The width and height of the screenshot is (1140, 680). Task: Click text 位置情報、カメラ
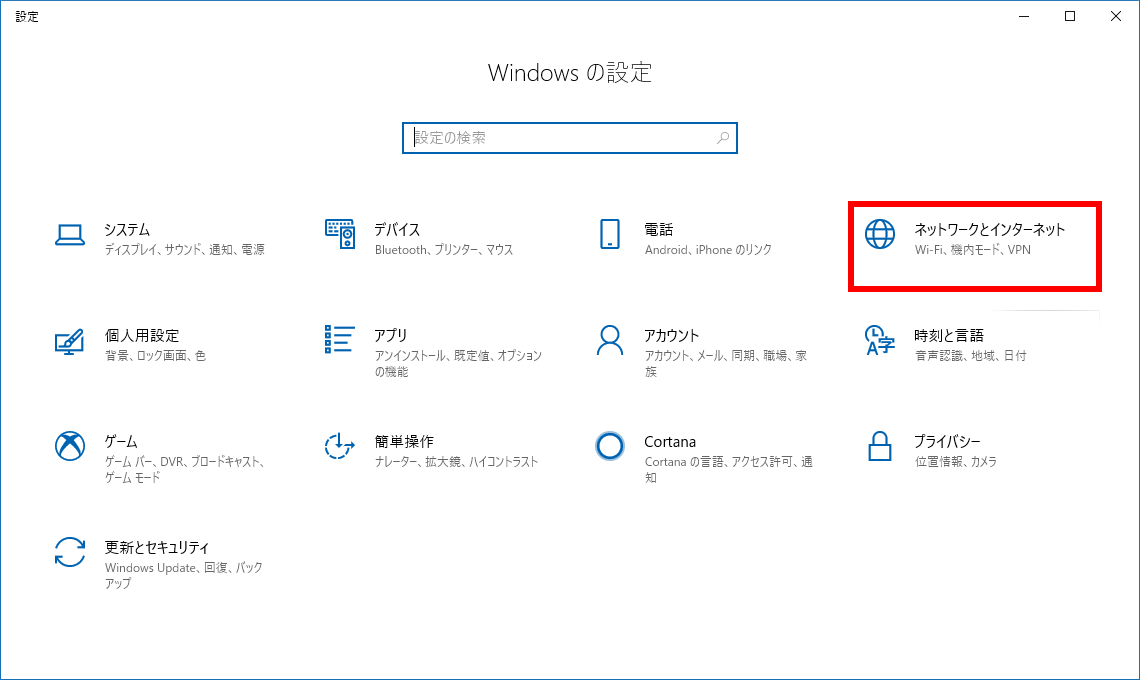[956, 462]
